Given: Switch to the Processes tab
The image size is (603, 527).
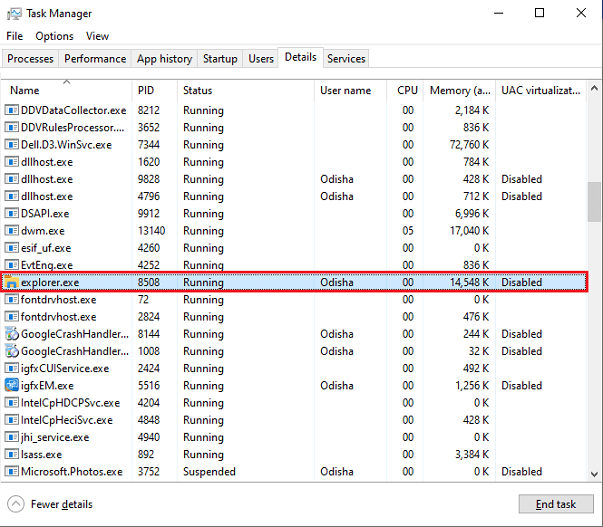Looking at the screenshot, I should [x=30, y=58].
